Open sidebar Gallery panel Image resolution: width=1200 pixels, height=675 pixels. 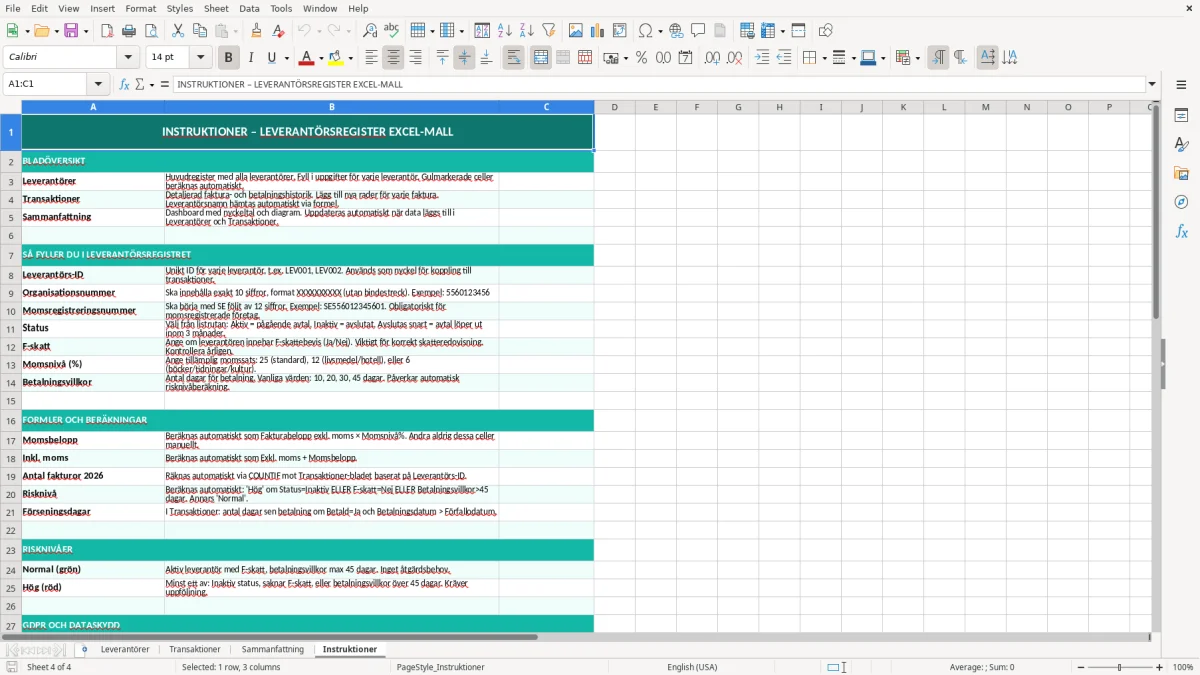[x=1181, y=173]
